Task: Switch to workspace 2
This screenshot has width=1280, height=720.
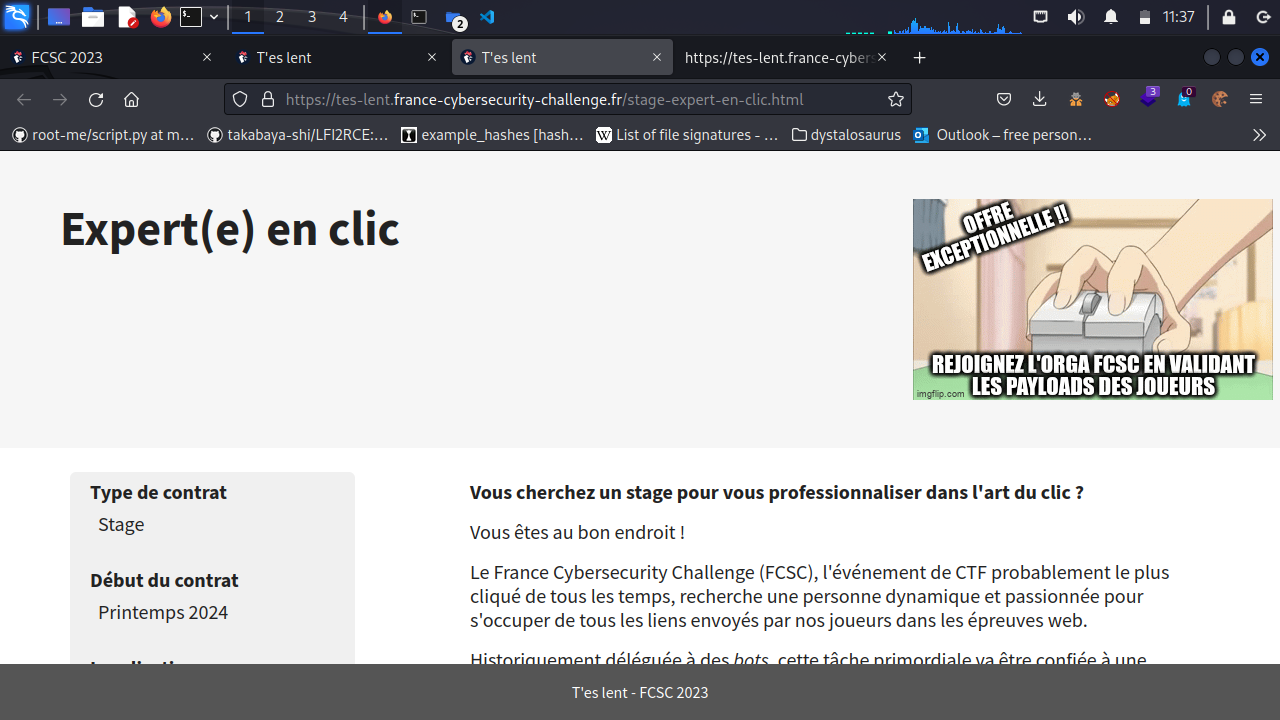Action: click(x=279, y=17)
